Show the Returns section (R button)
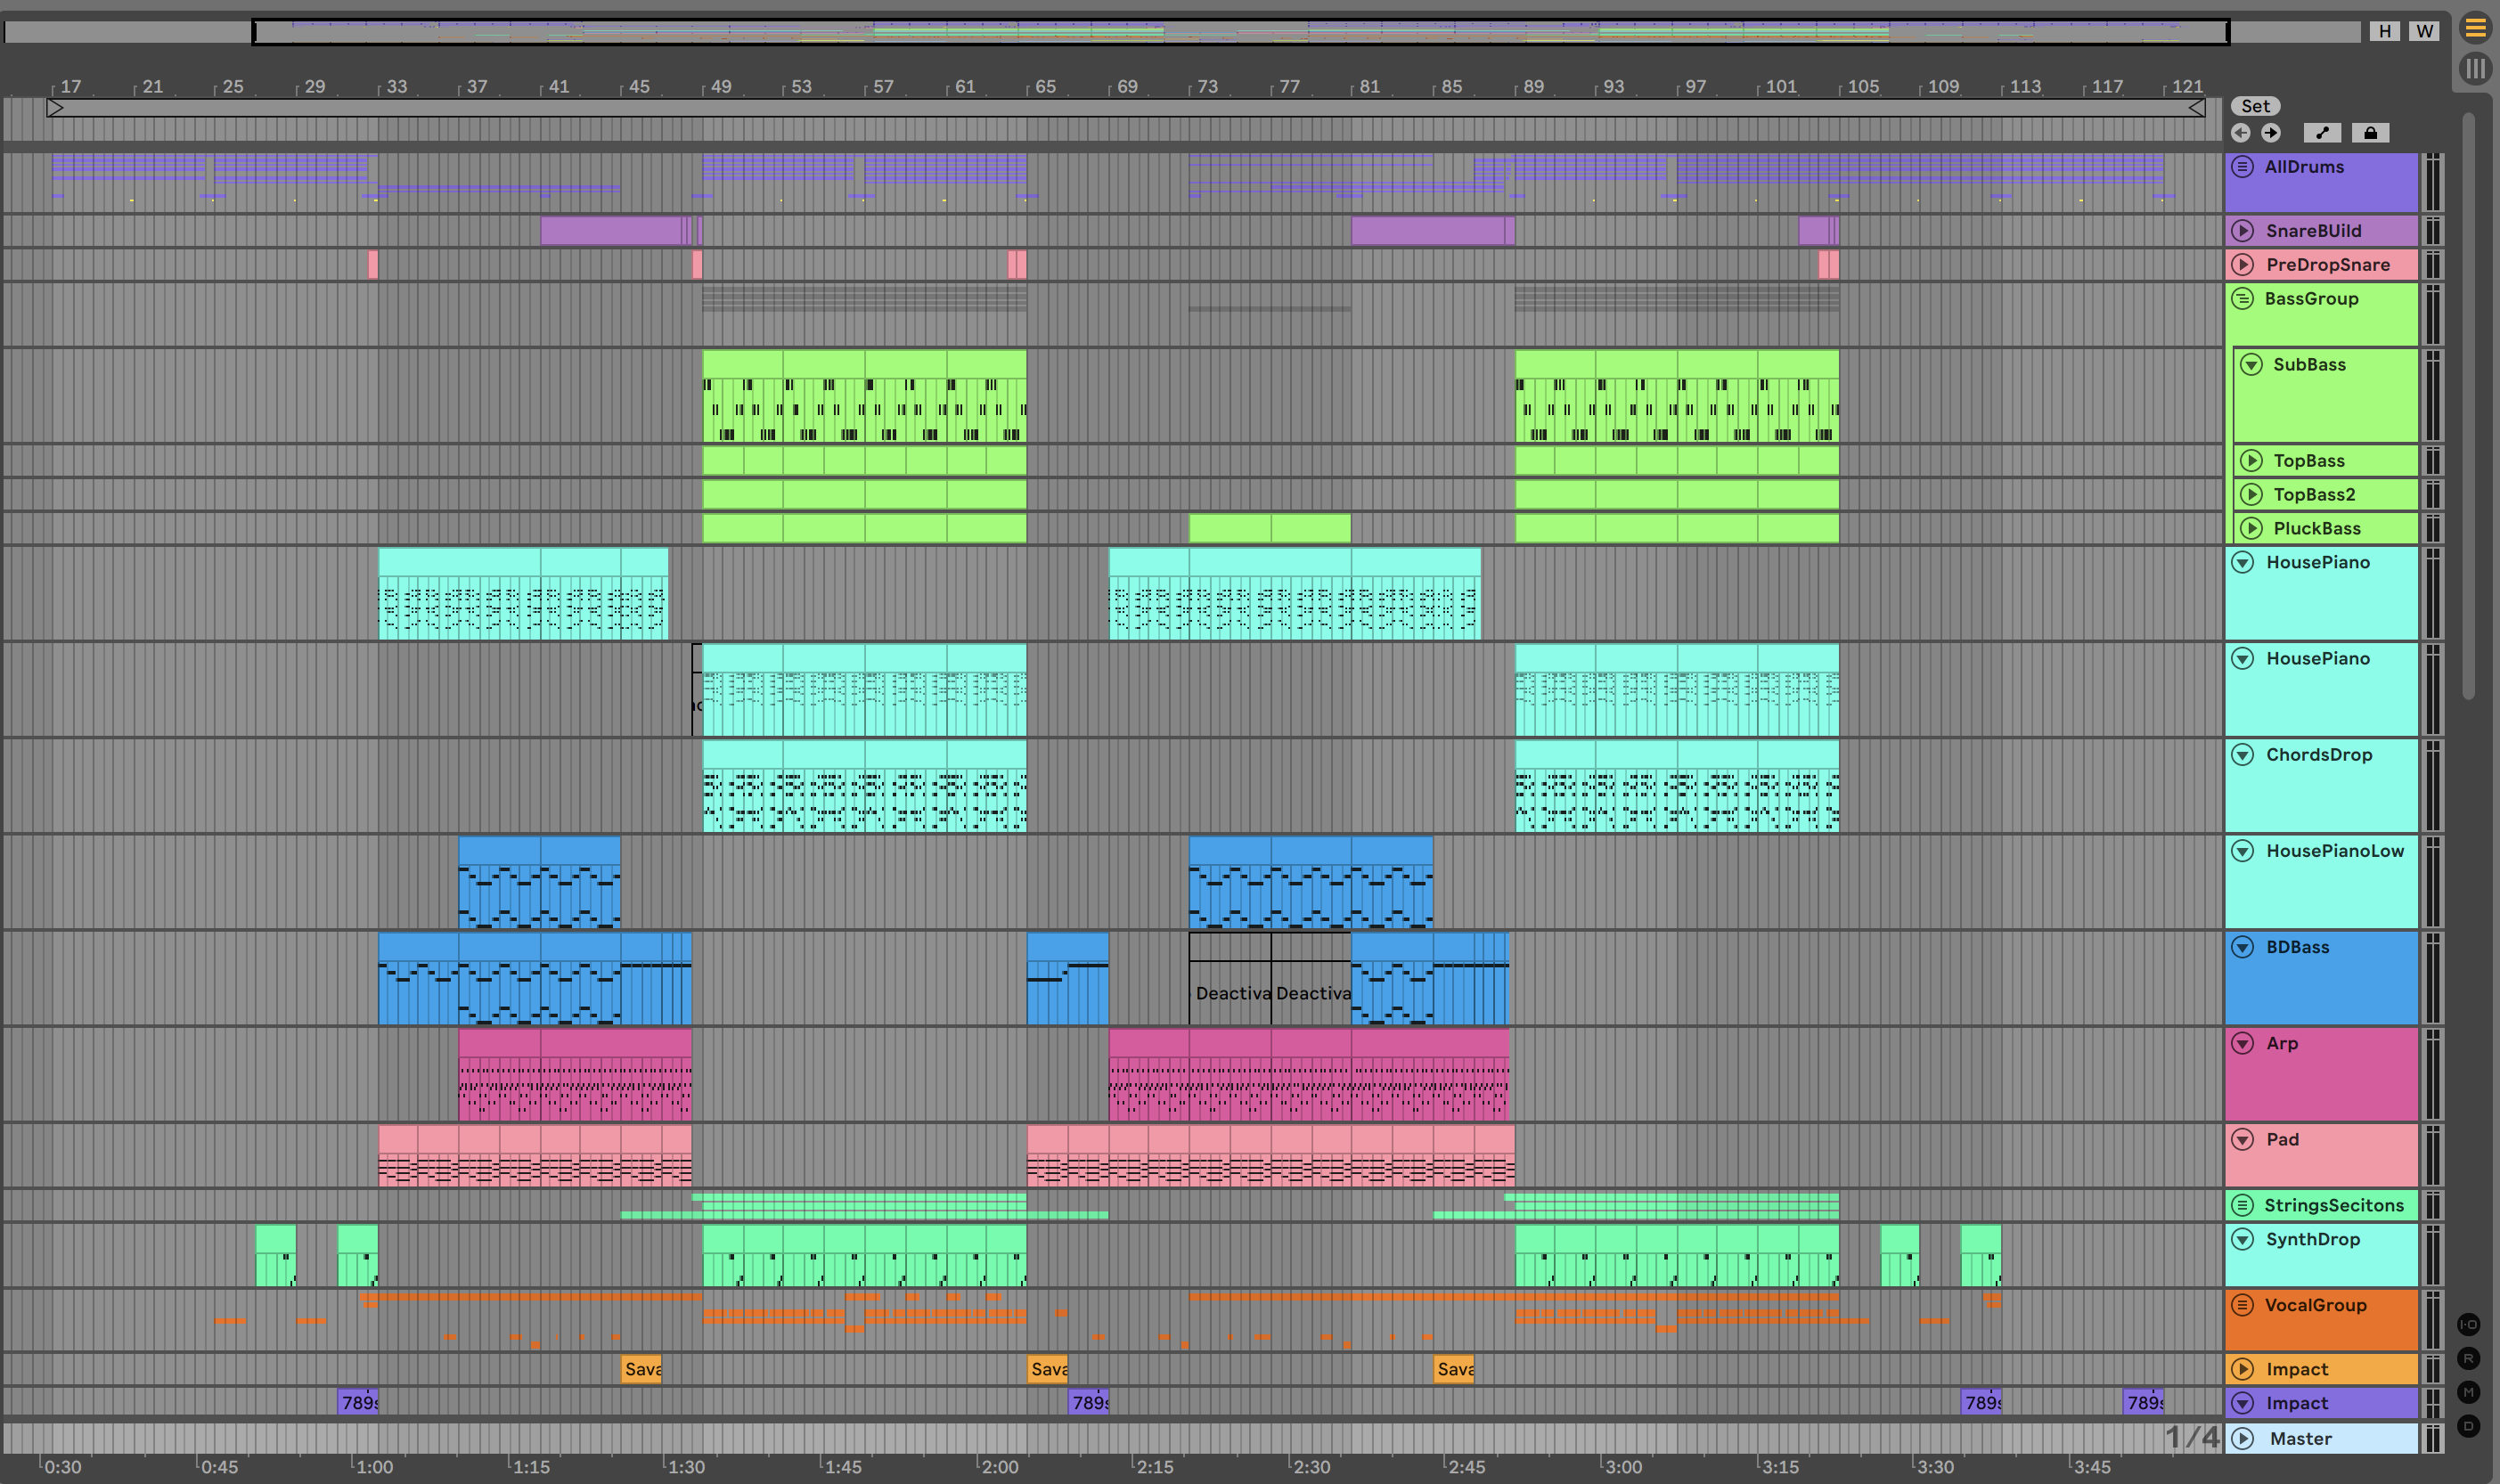The width and height of the screenshot is (2500, 1484). coord(2468,1358)
